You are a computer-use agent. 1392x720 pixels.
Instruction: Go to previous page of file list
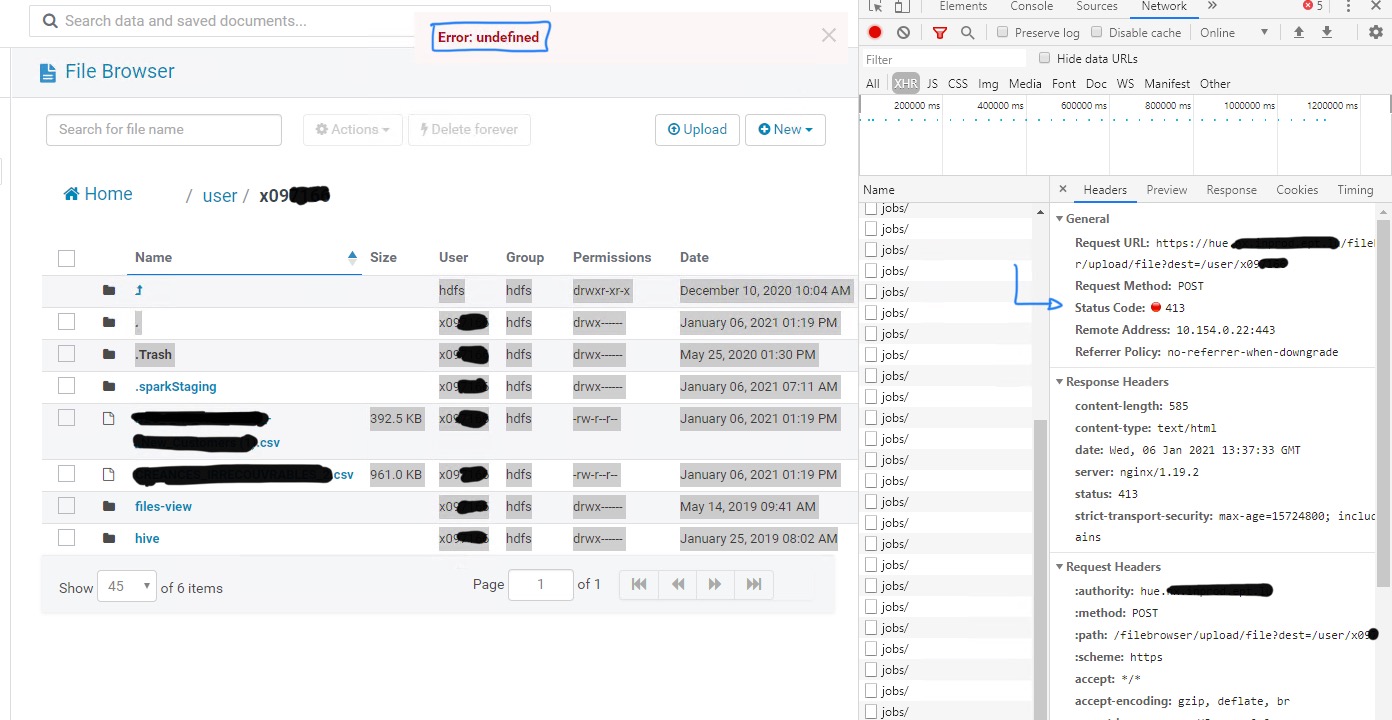(678, 584)
